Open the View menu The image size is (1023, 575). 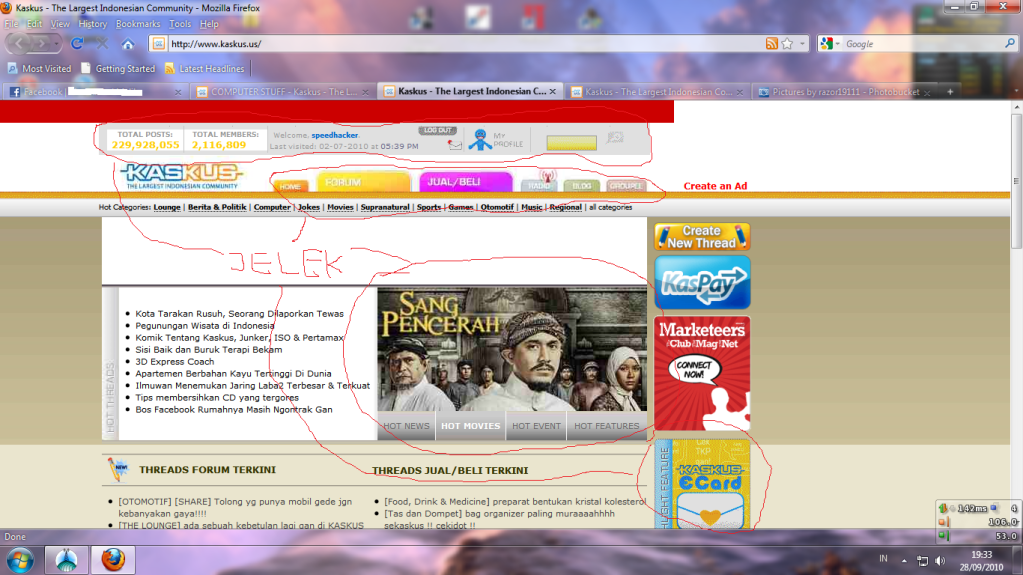[60, 23]
